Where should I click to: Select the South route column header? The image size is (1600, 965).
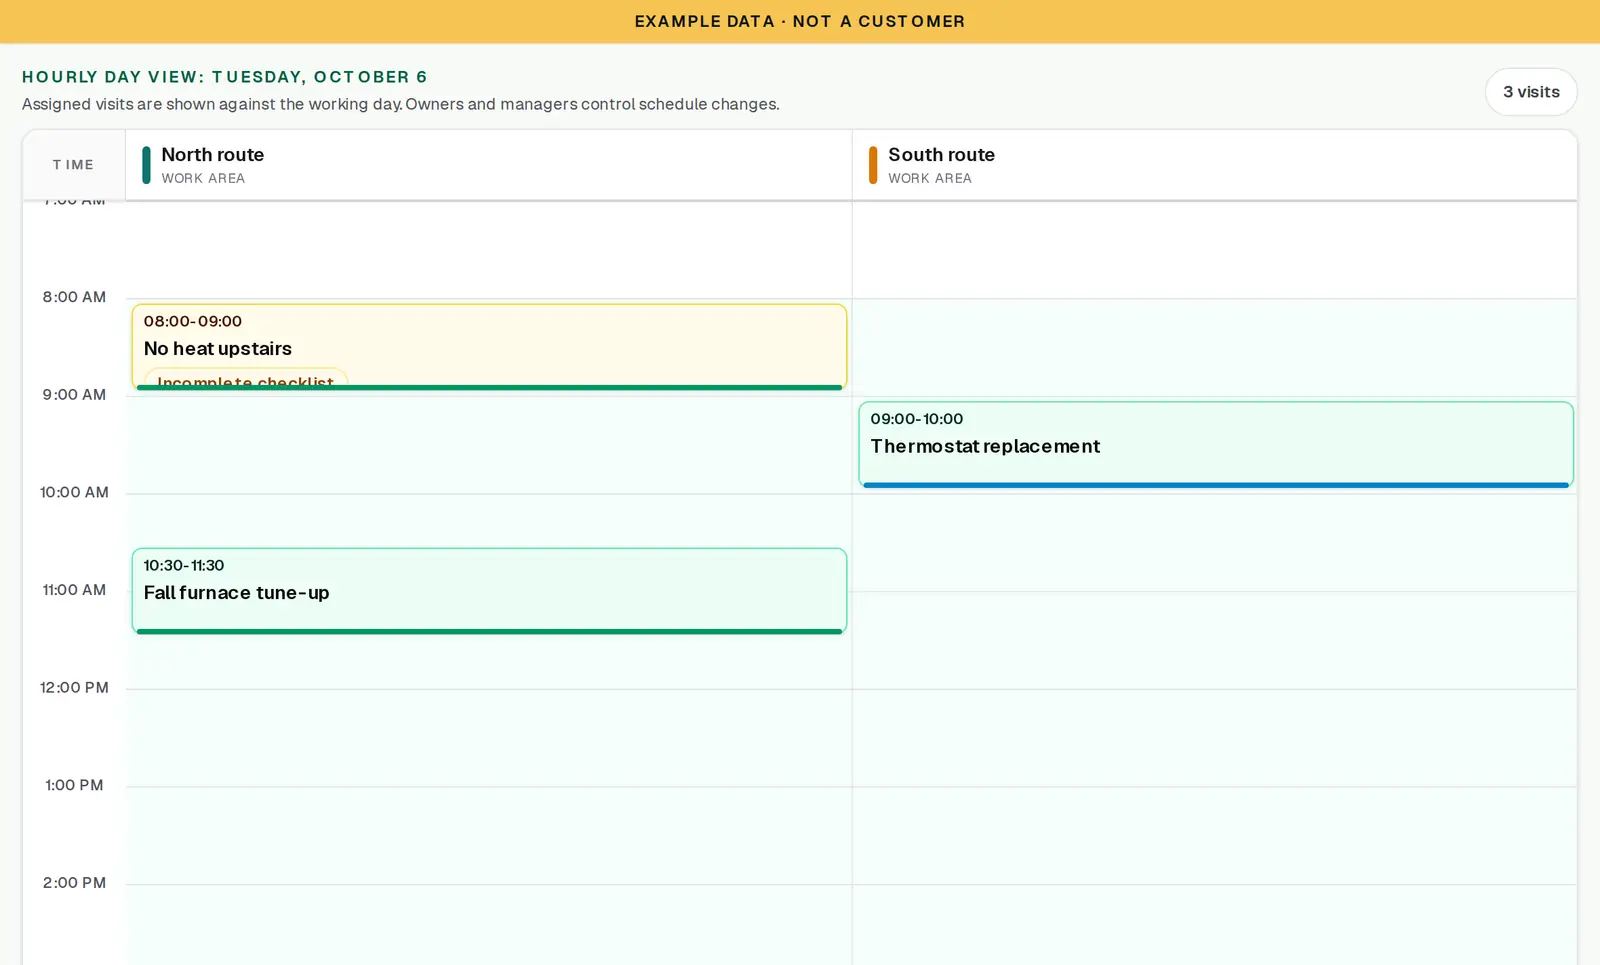click(1215, 165)
